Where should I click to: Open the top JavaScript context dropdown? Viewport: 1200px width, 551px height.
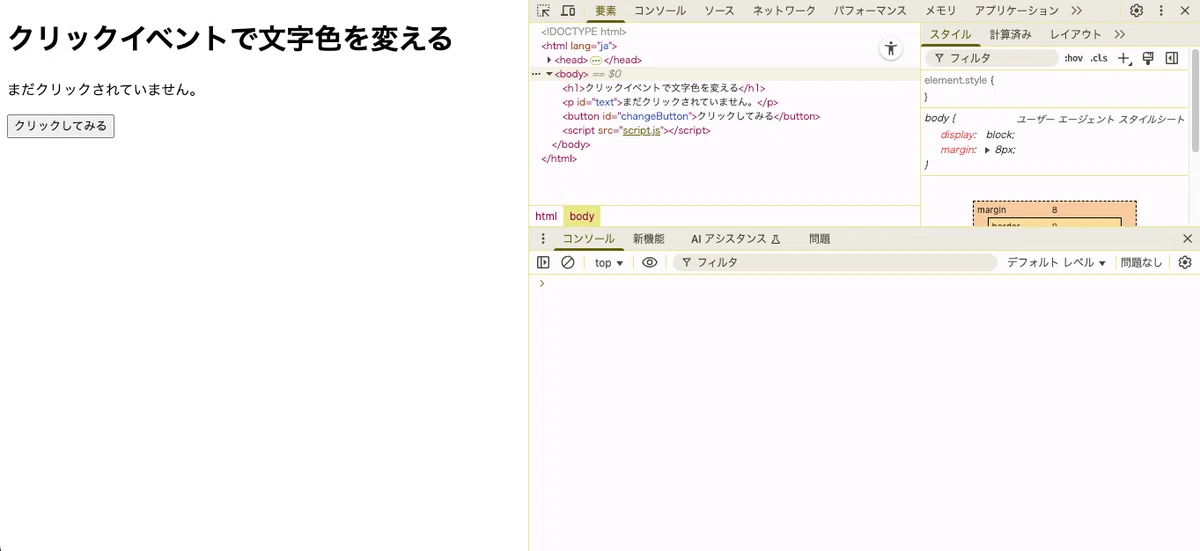609,263
